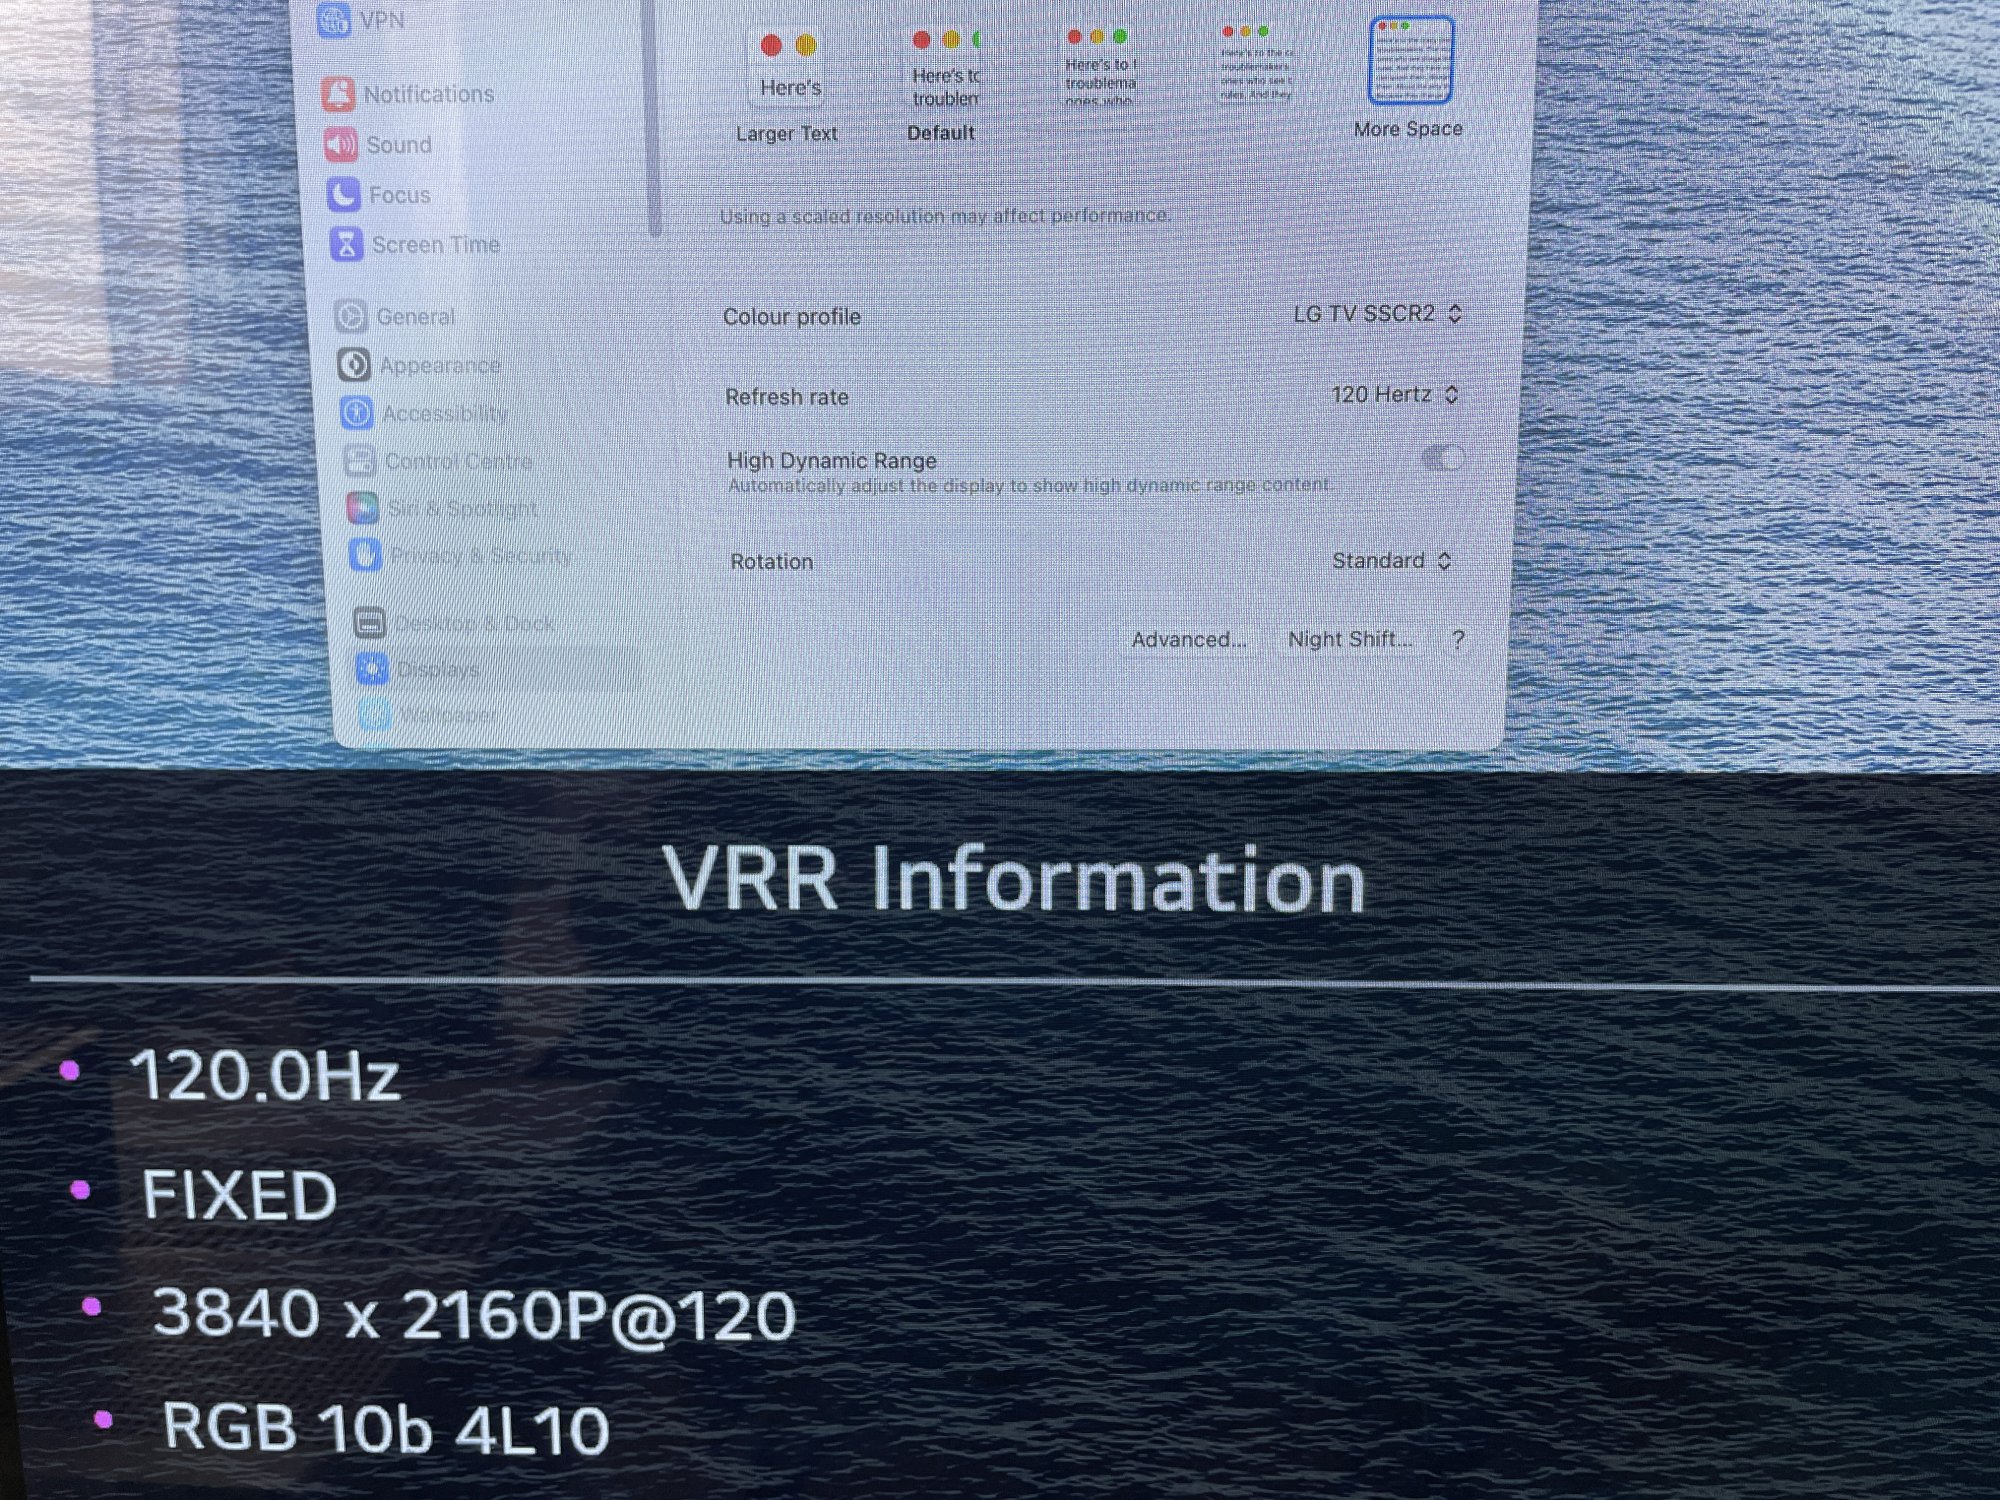
Task: Click the General gear icon
Action: [350, 316]
